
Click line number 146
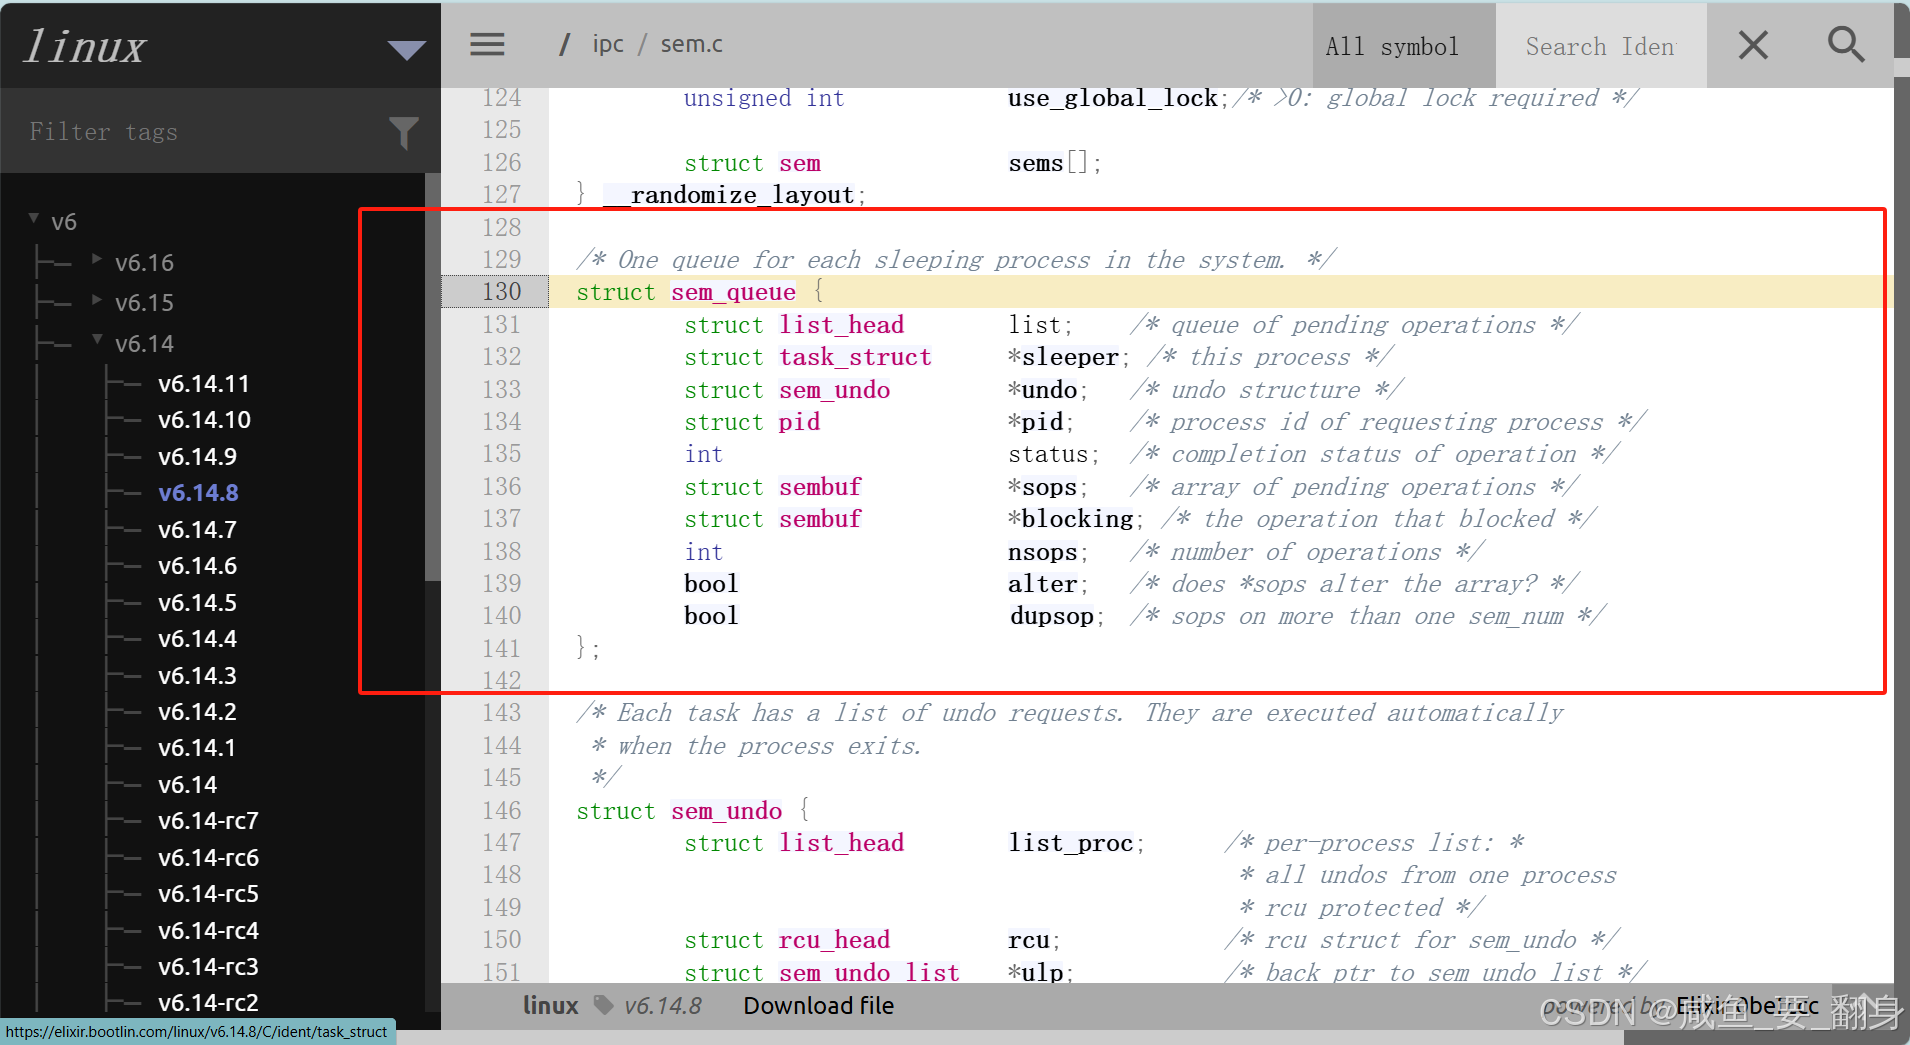501,811
